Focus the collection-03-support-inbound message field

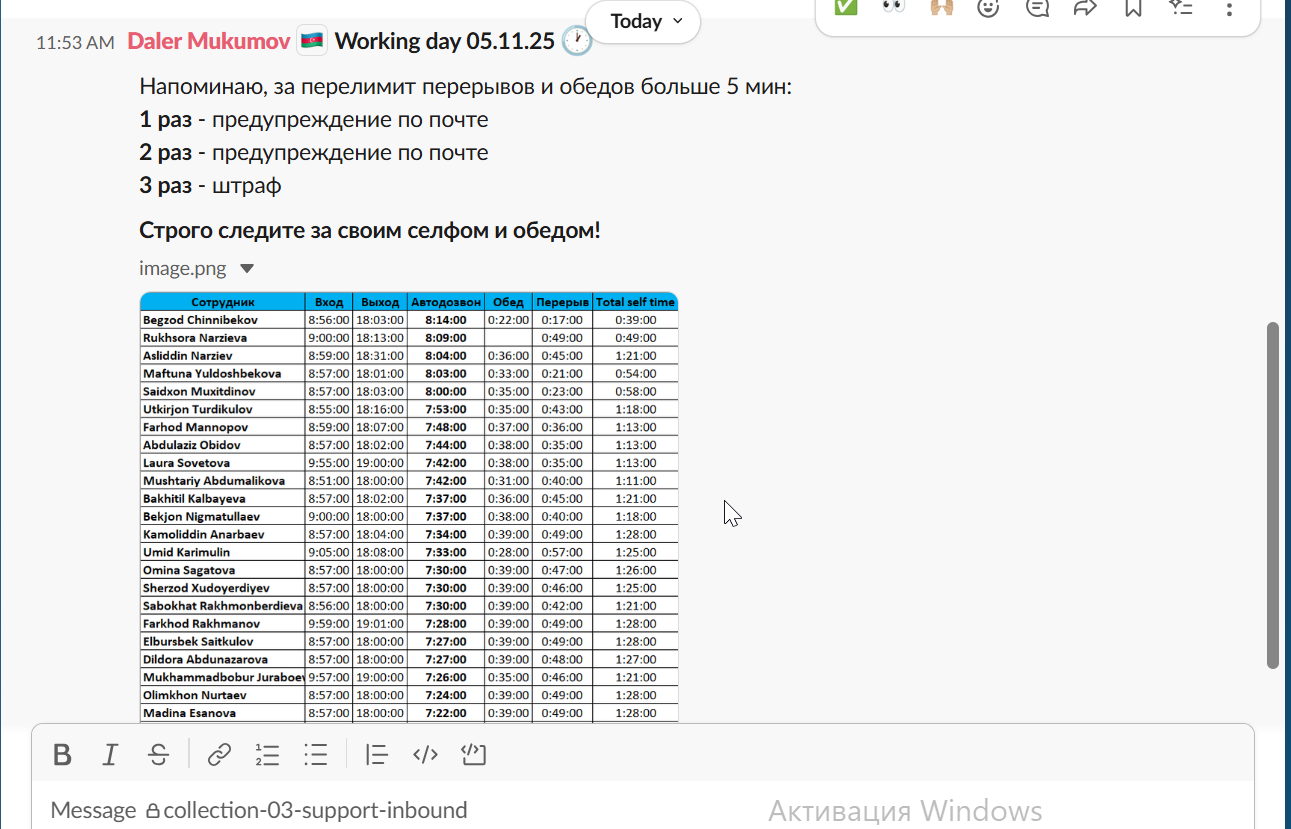(x=642, y=810)
